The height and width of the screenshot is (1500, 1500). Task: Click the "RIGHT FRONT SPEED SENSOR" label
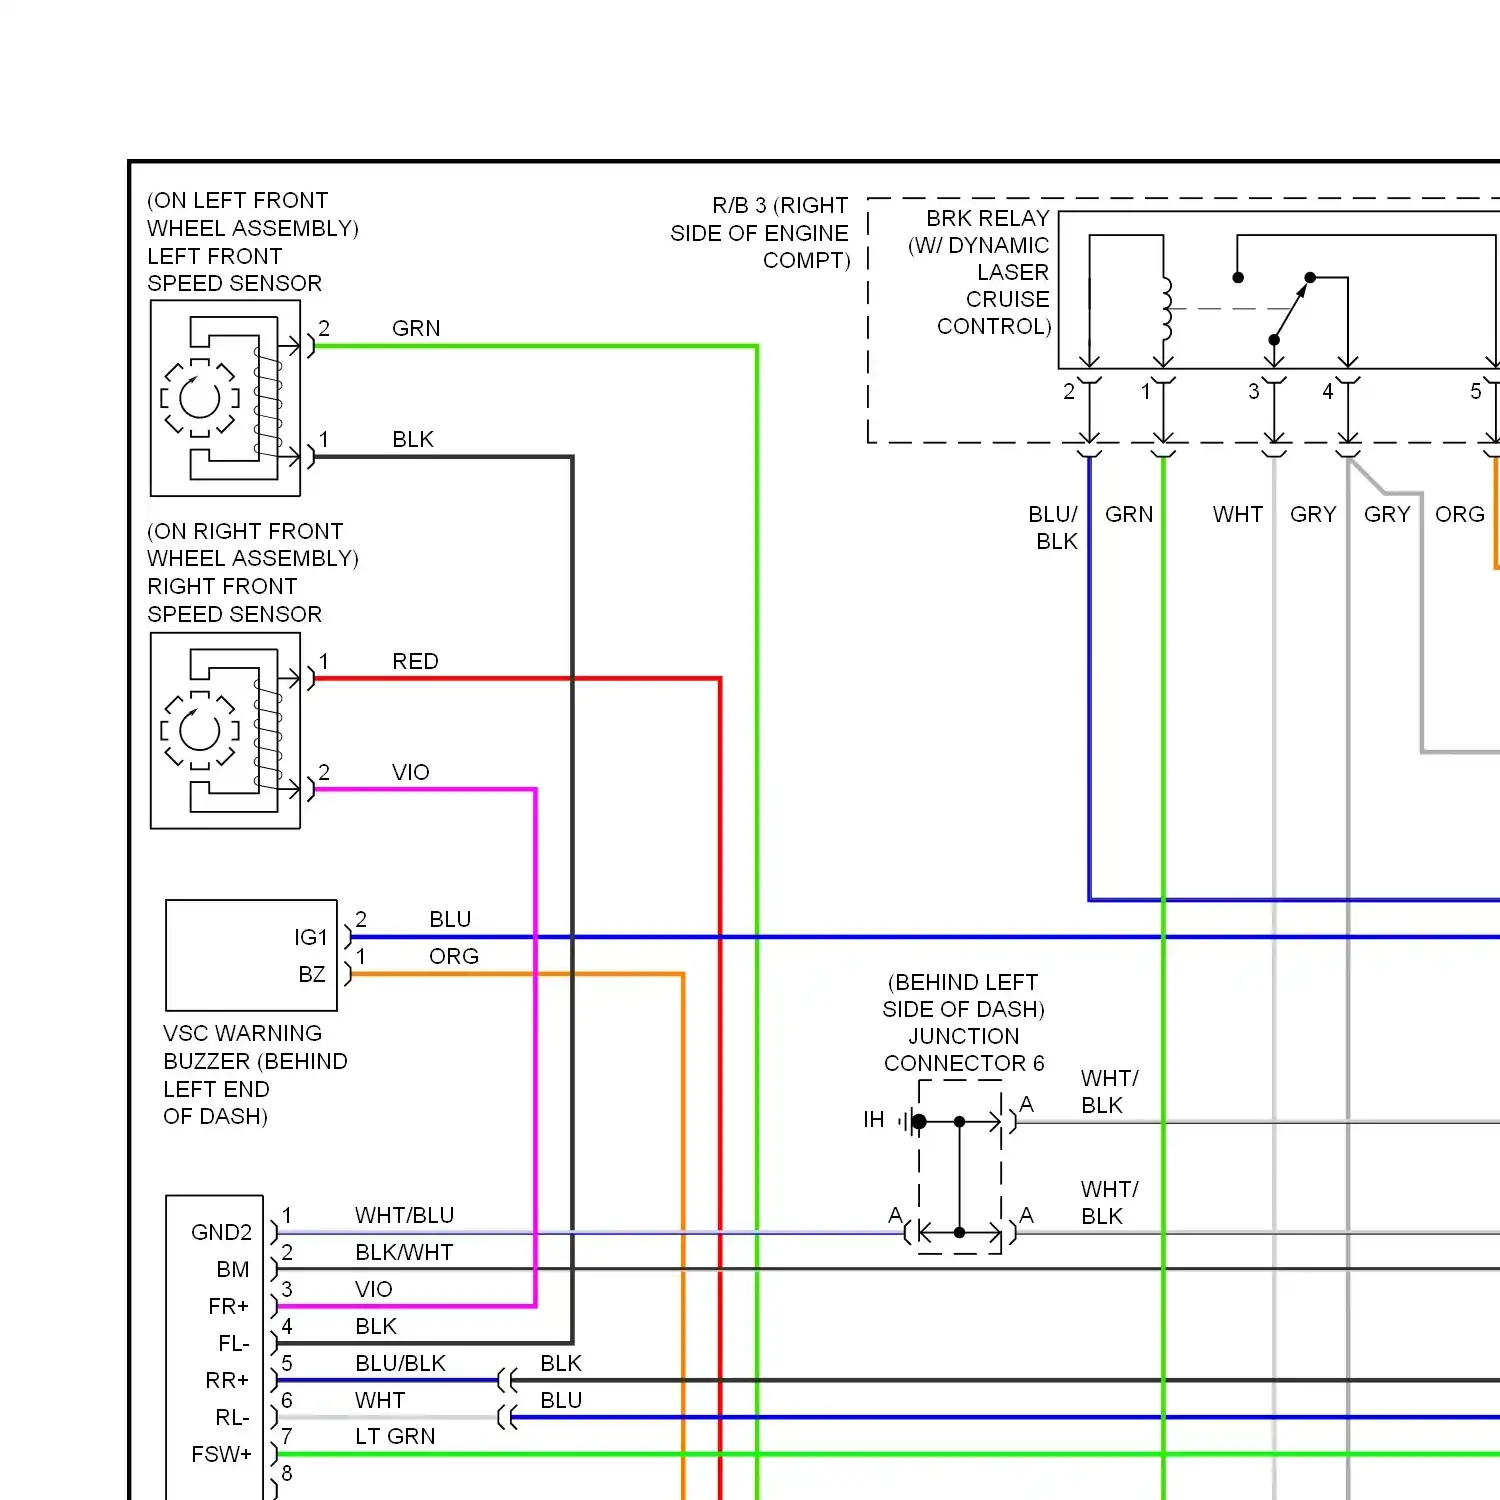point(235,600)
